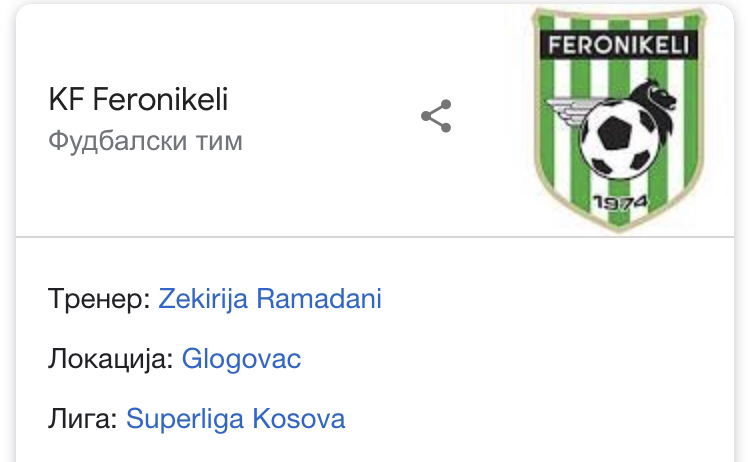Image resolution: width=750 pixels, height=462 pixels.
Task: Click the soccer ball in the crest
Action: coord(617,141)
